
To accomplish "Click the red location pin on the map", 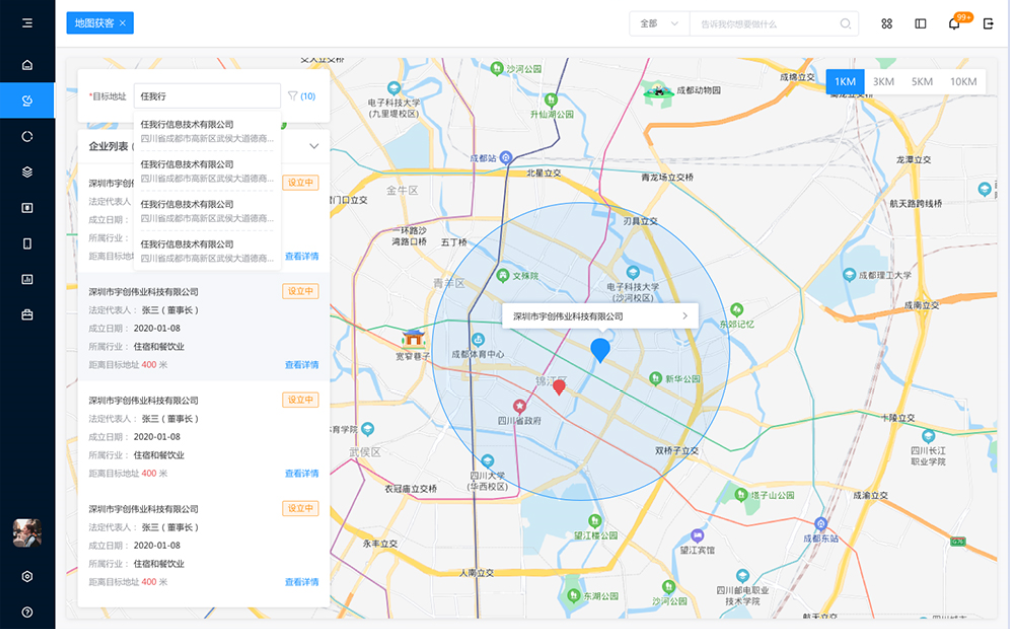I will (559, 387).
